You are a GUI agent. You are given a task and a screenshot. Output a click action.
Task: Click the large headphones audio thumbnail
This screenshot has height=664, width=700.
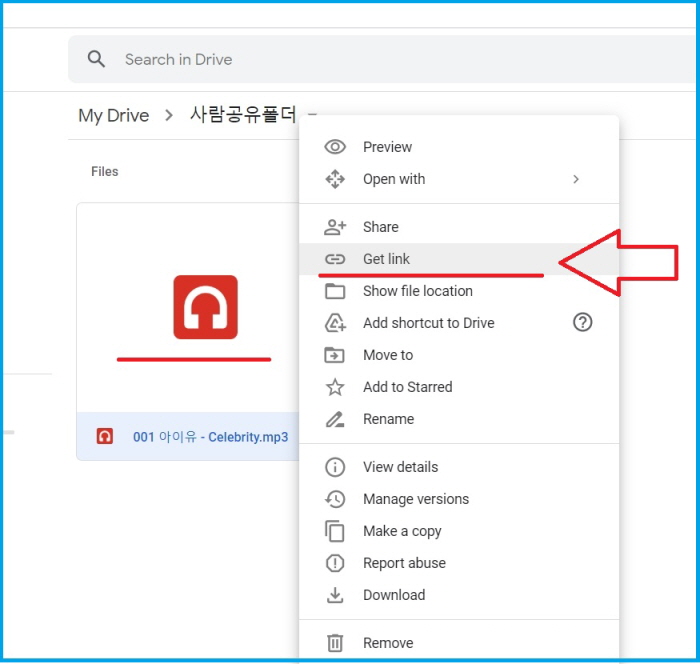tap(205, 307)
